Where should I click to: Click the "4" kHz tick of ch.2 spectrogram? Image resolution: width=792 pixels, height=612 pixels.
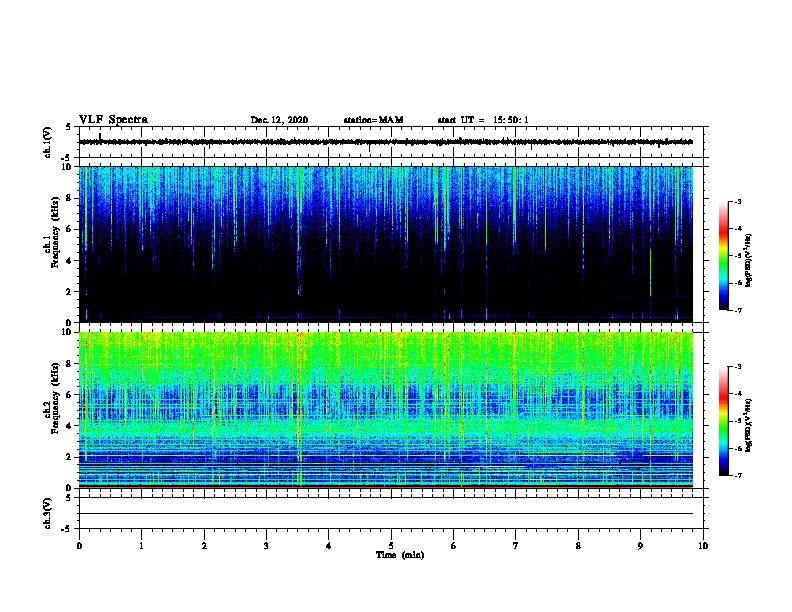coord(70,426)
